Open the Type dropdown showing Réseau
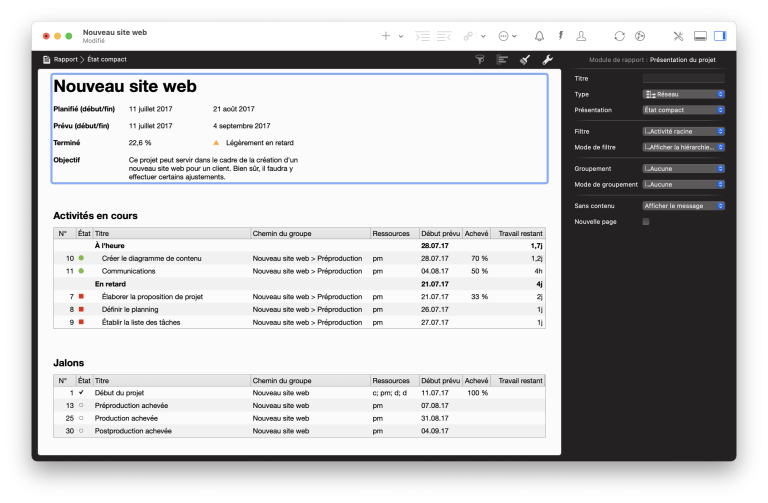 click(x=683, y=94)
